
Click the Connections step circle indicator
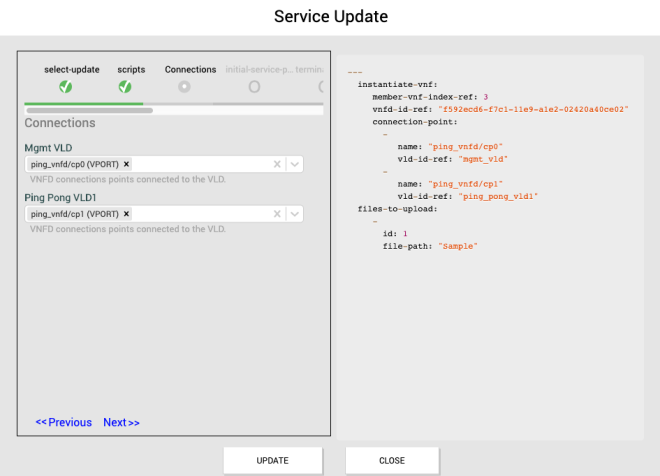pos(184,87)
